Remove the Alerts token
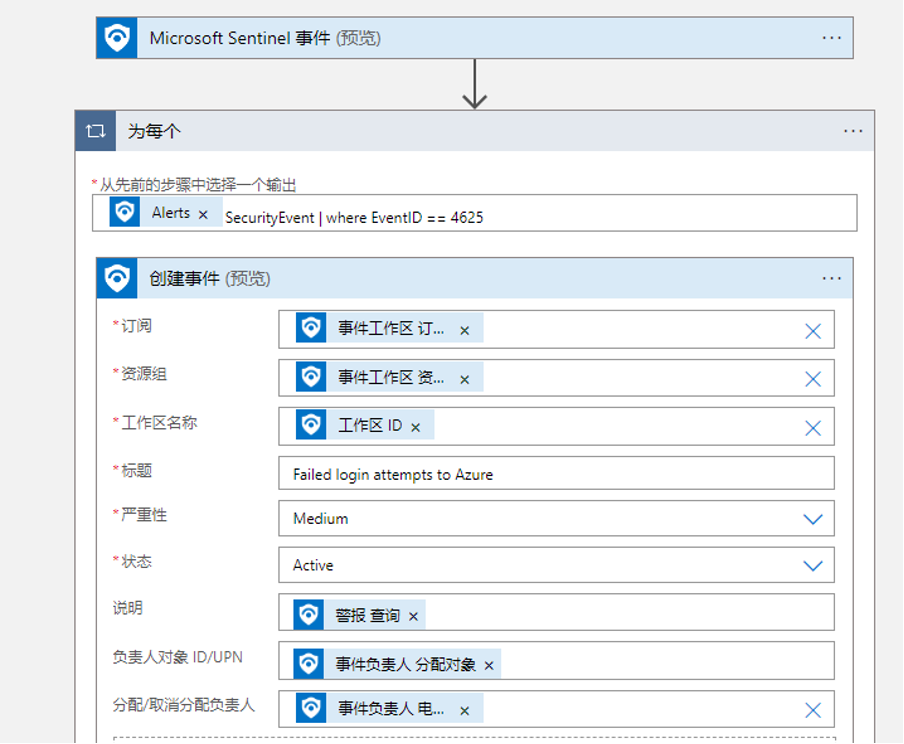Viewport: 904px width, 744px height. click(203, 215)
